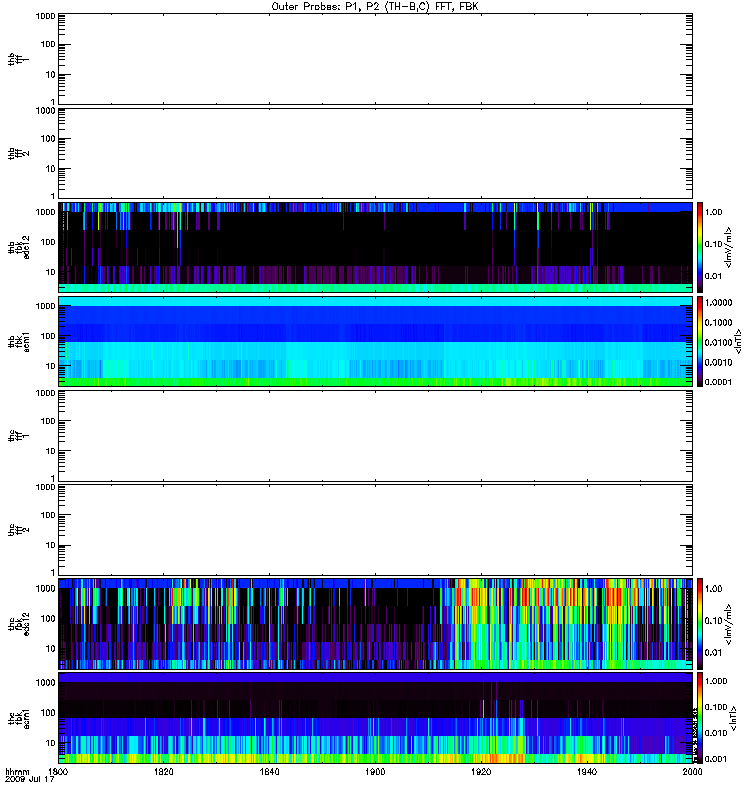750x800 pixels.
Task: Click the nT units label beside thb scm1 color bar
Action: [x=738, y=341]
